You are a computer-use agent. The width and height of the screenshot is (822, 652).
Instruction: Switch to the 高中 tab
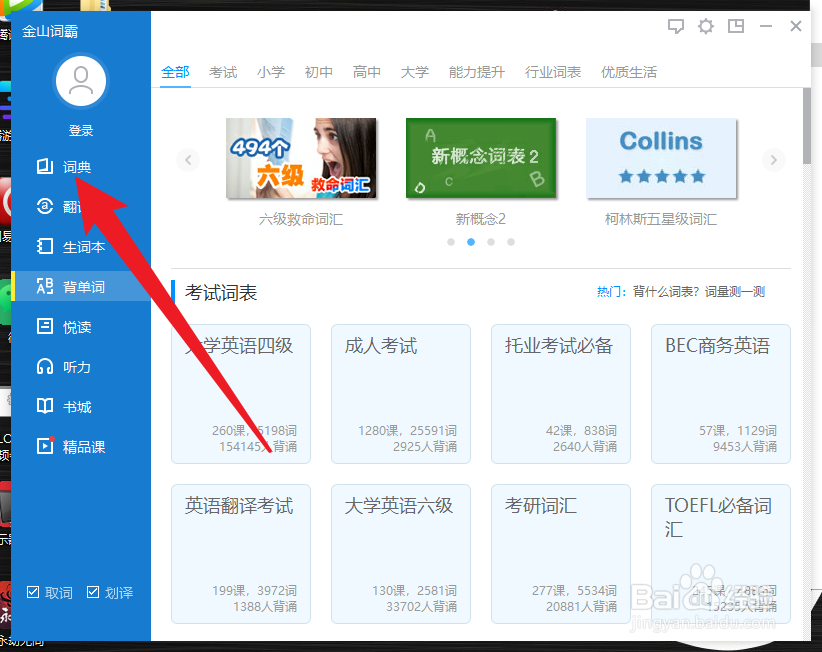tap(366, 72)
